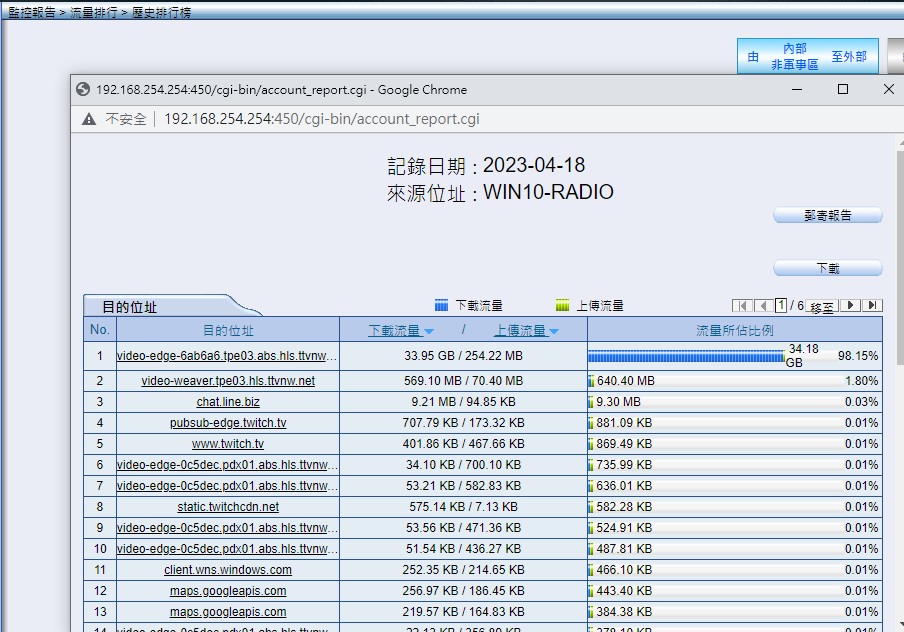Click the 移至 go-to-page button
Viewport: 904px width, 632px height.
tap(822, 307)
